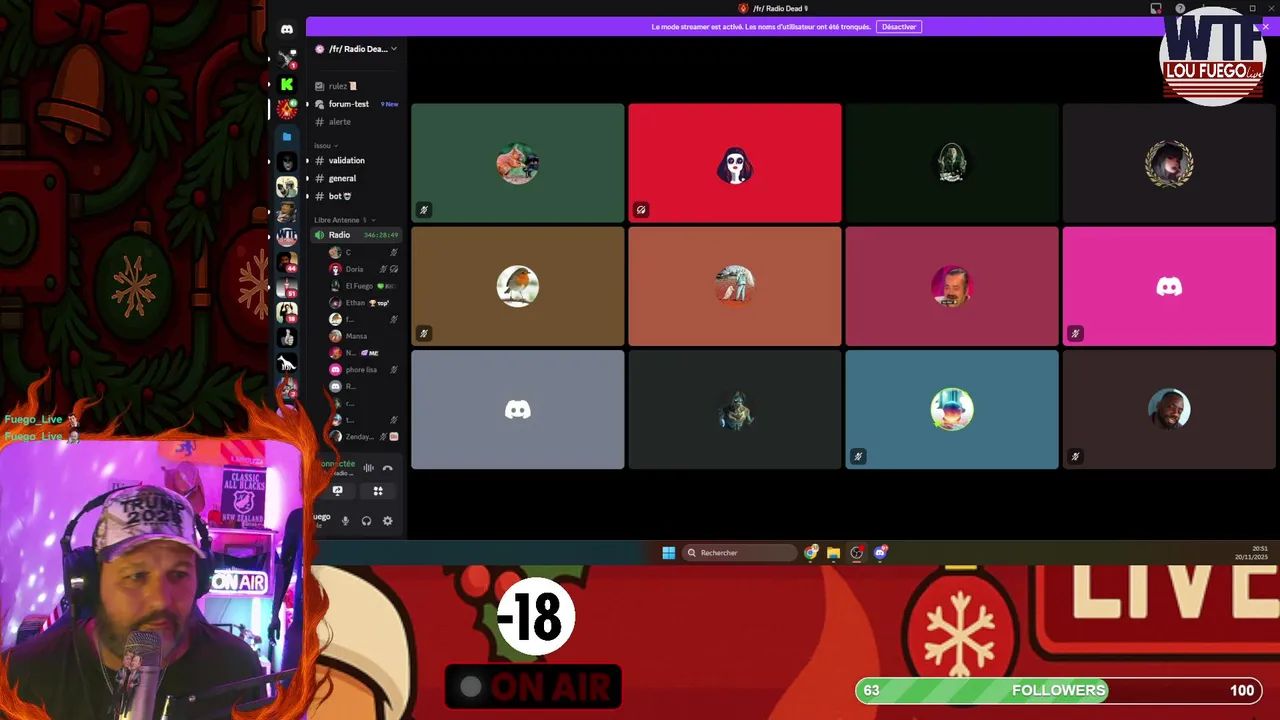Share your screen button

337,491
